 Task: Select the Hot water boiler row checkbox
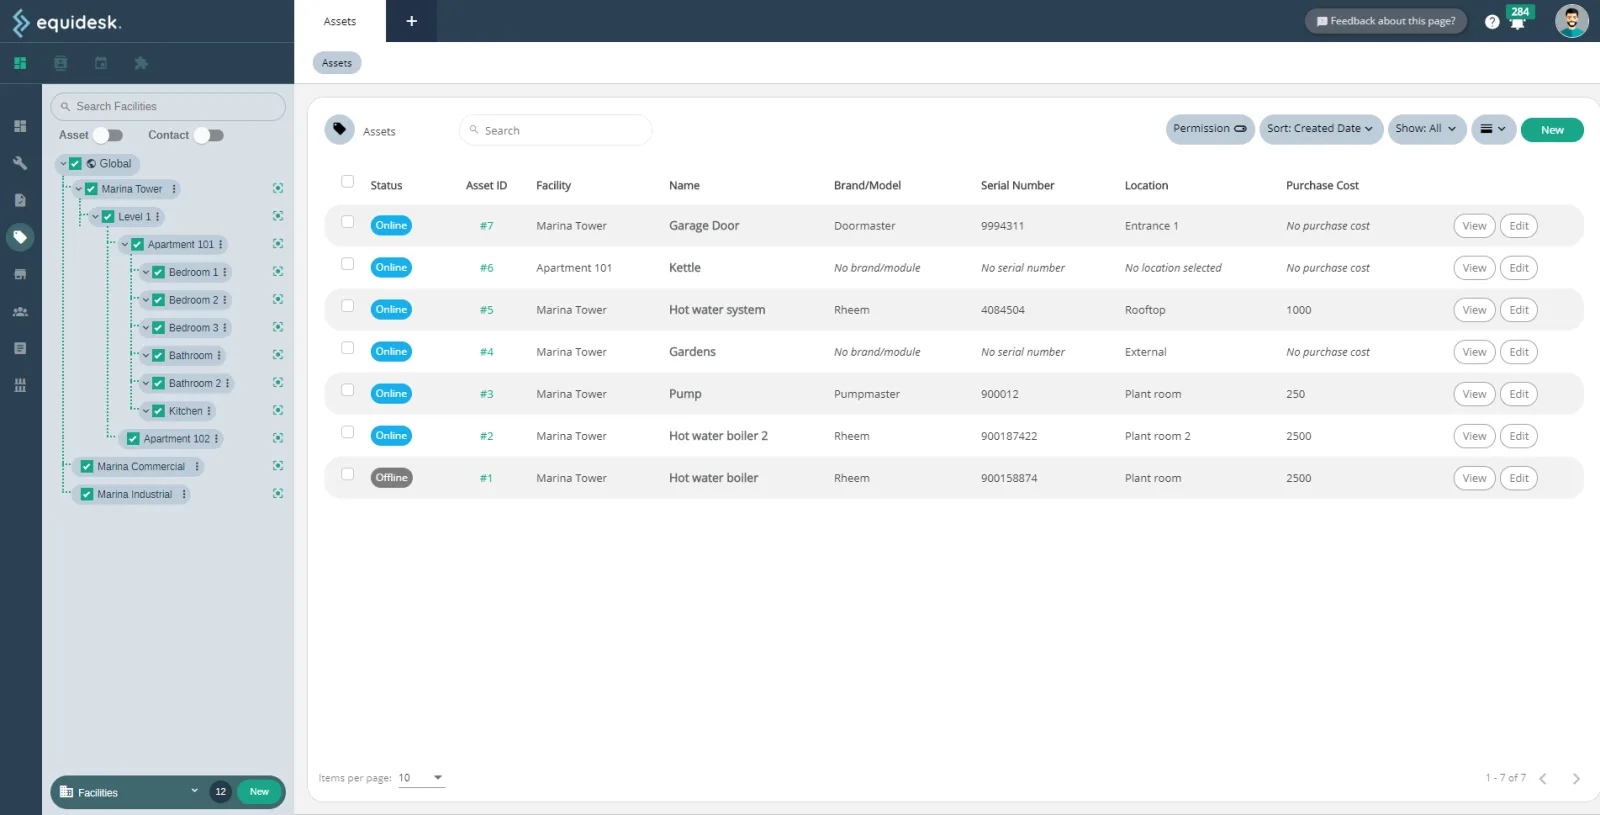click(x=348, y=474)
